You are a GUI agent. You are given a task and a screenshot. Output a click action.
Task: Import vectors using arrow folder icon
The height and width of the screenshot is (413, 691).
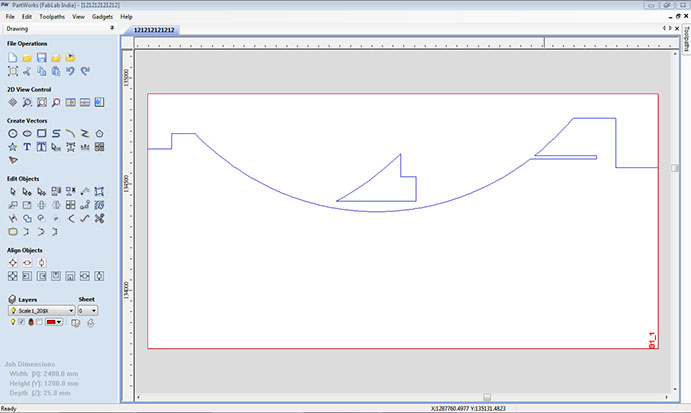70,57
